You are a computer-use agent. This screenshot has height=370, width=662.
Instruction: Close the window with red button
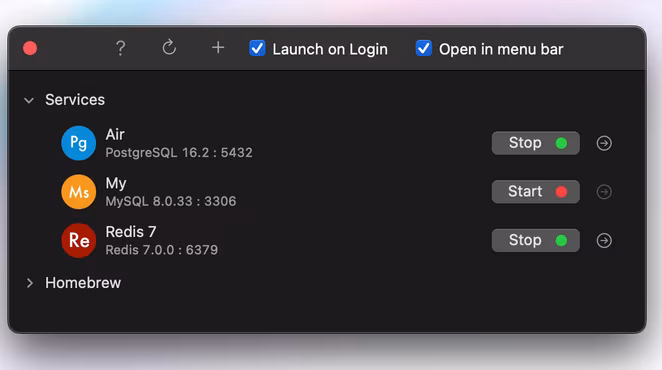pos(30,48)
